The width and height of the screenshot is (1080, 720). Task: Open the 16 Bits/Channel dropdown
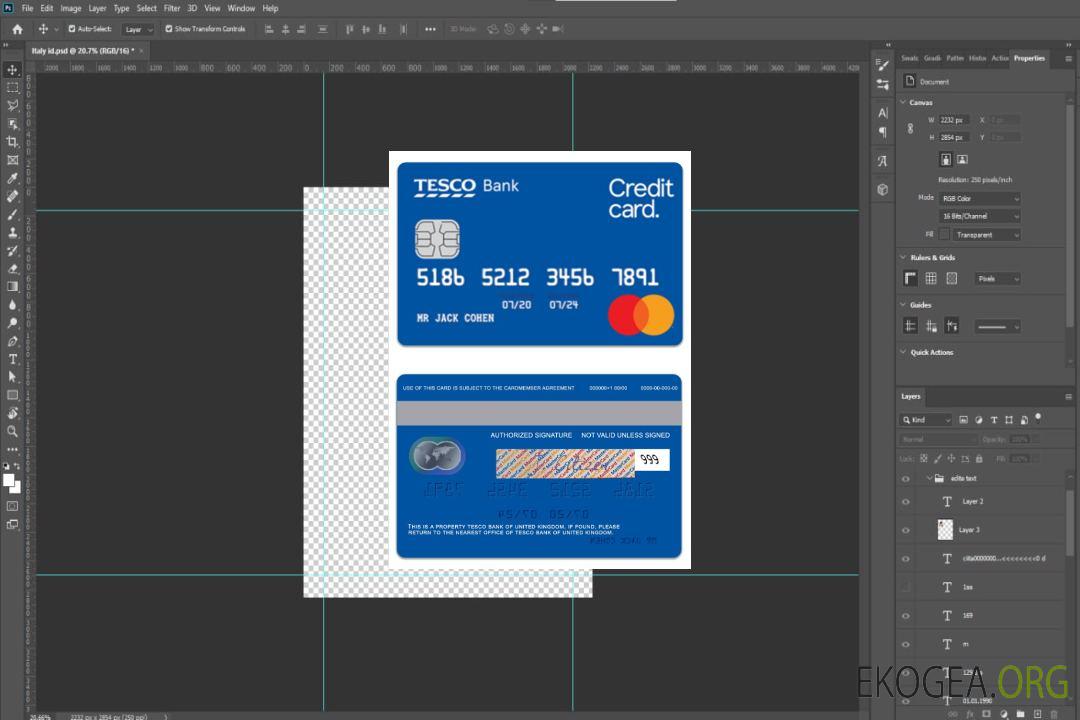click(979, 216)
